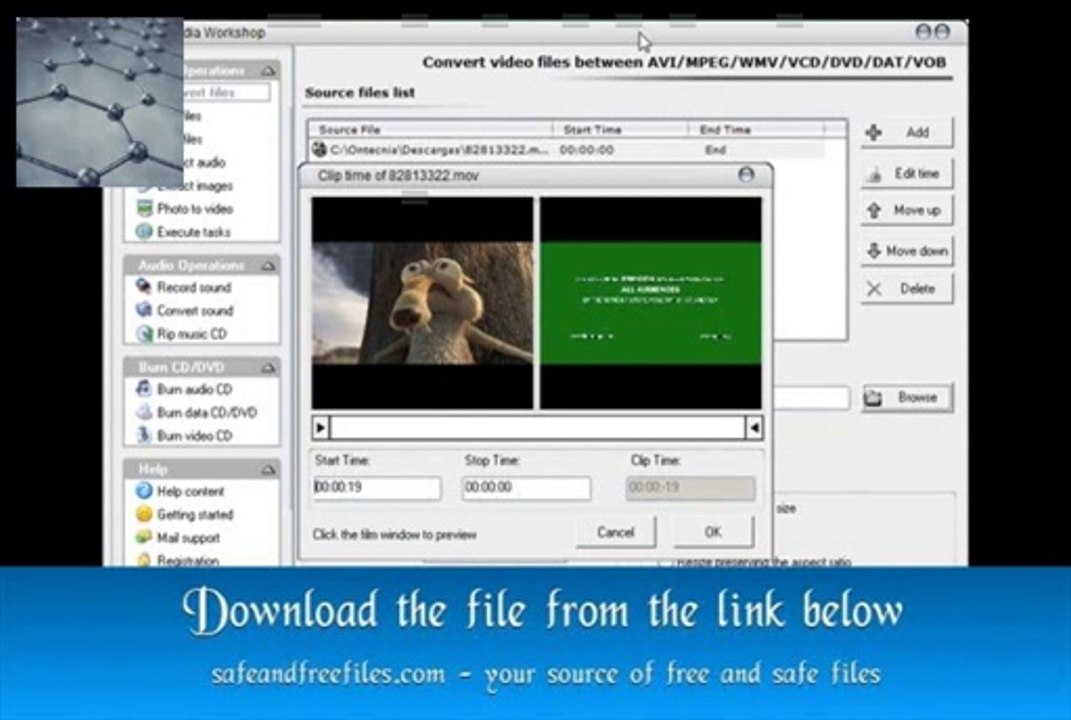Preview the start frame squirrel film window
This screenshot has height=720, width=1071.
[x=422, y=303]
